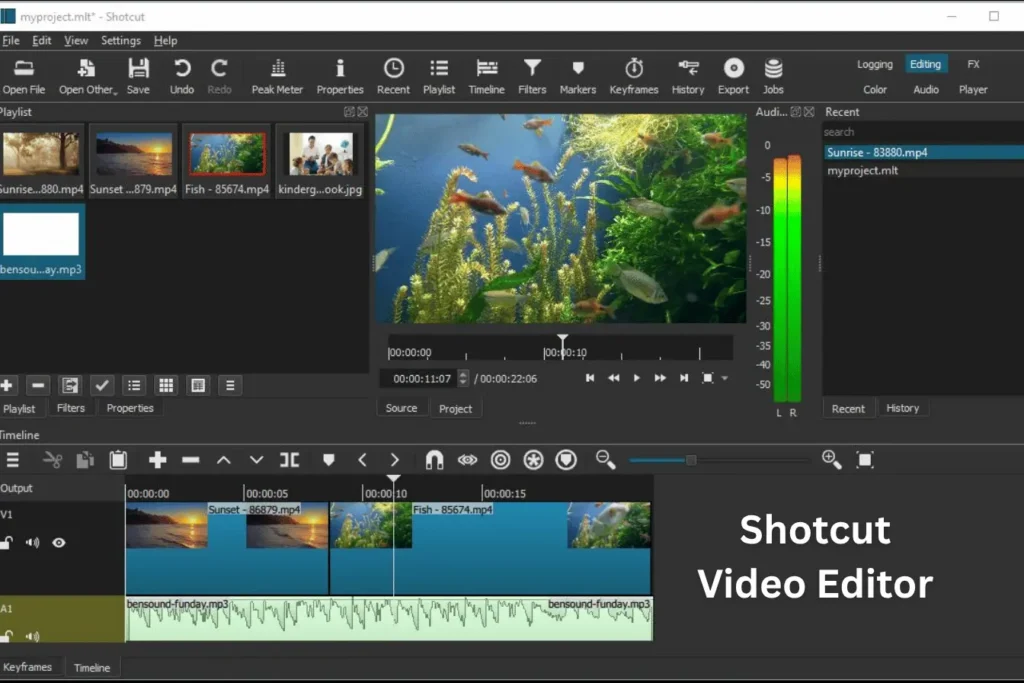
Task: Open the Keyframes toolbar icon
Action: (634, 76)
